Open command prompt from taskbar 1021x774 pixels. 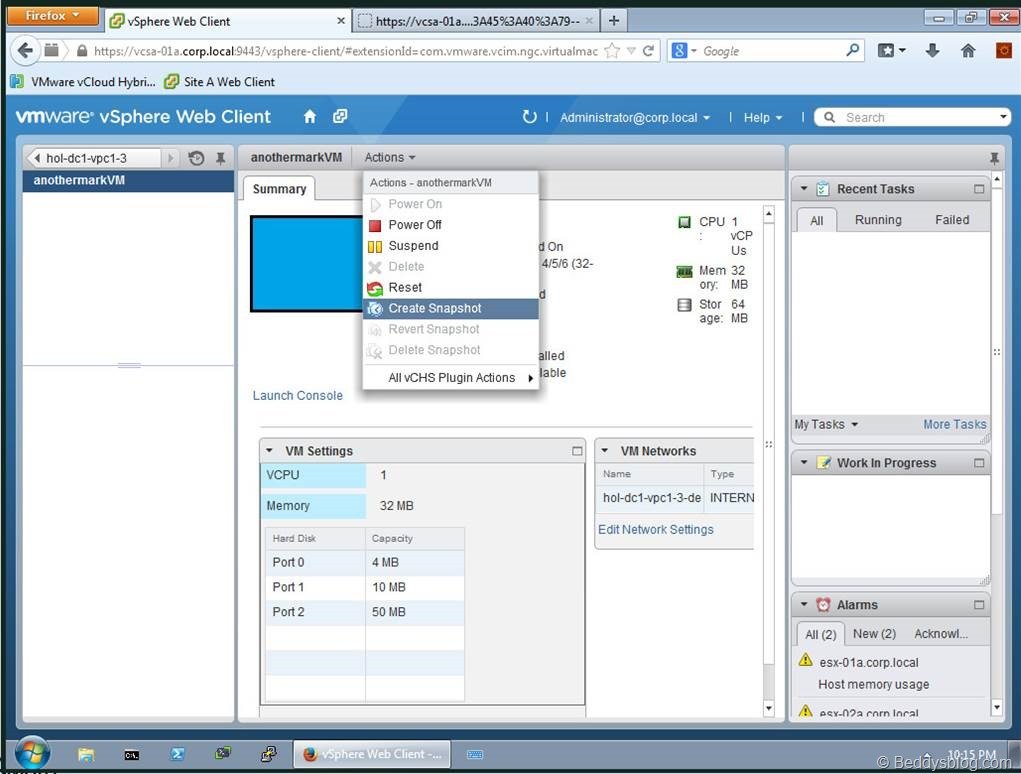coord(132,754)
